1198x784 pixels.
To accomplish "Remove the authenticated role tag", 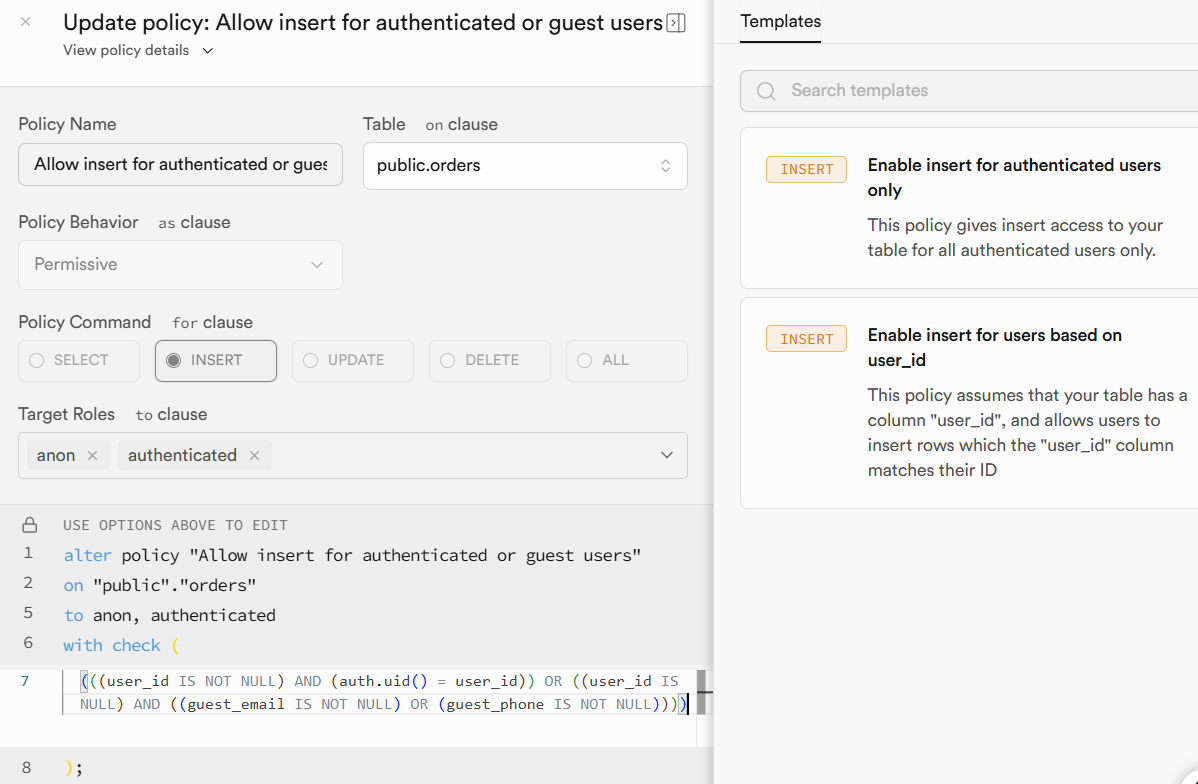I will pos(254,456).
